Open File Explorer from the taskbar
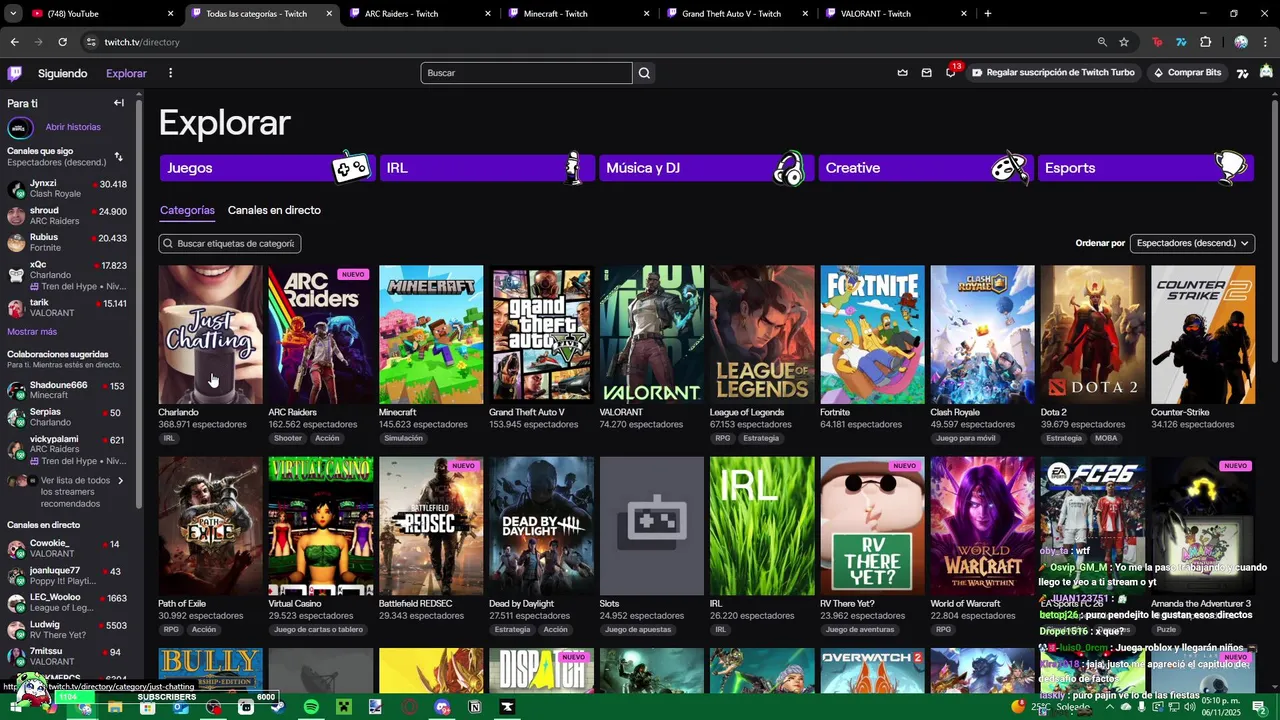This screenshot has width=1280, height=720. coord(115,707)
